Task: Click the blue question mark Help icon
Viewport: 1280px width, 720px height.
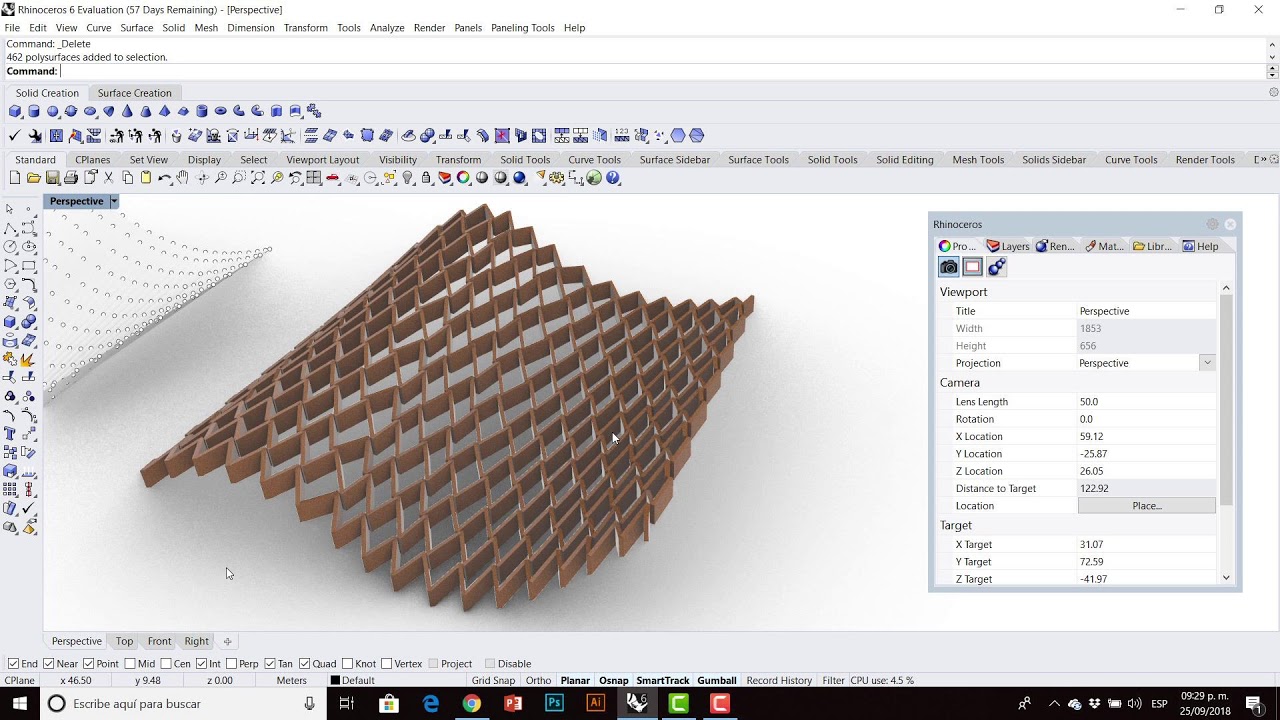Action: pos(613,178)
